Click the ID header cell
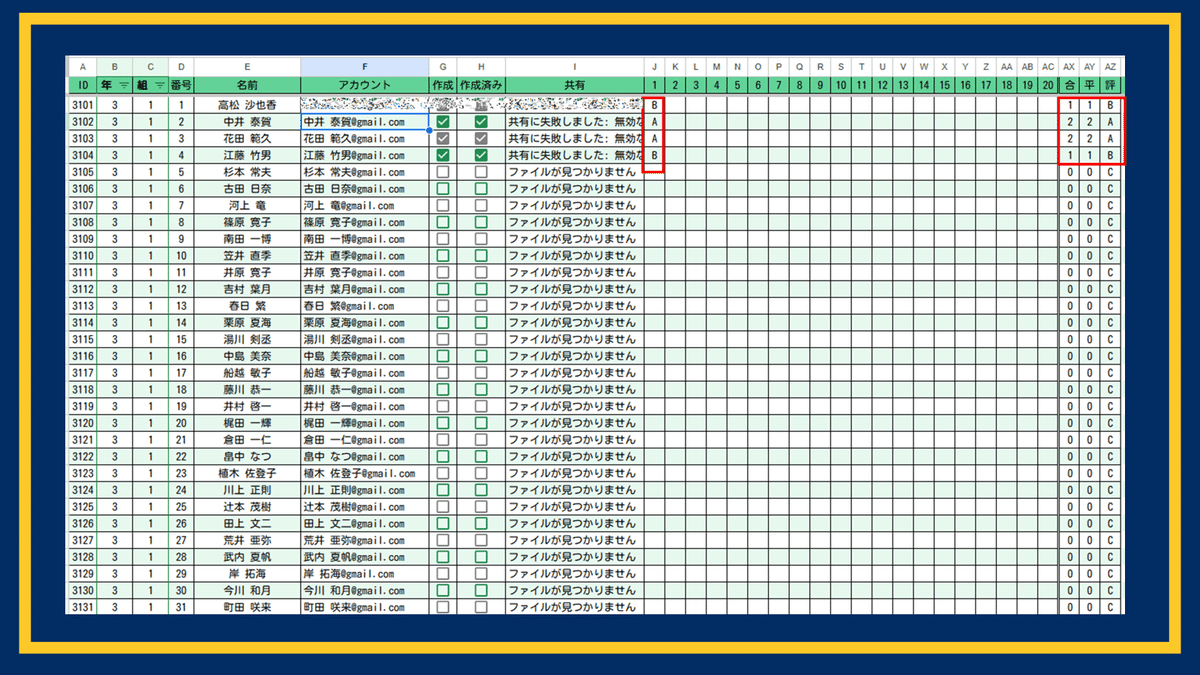The width and height of the screenshot is (1200, 675). pyautogui.click(x=83, y=85)
